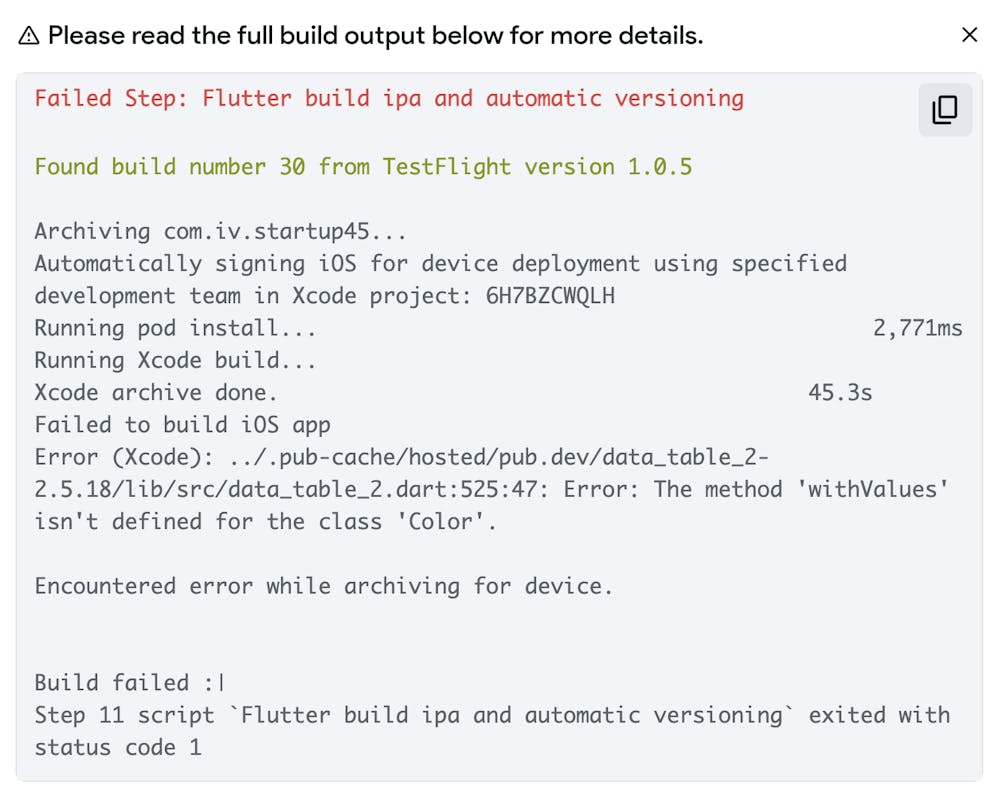Click the 'Running pod install...' line
1000x796 pixels.
pos(175,328)
